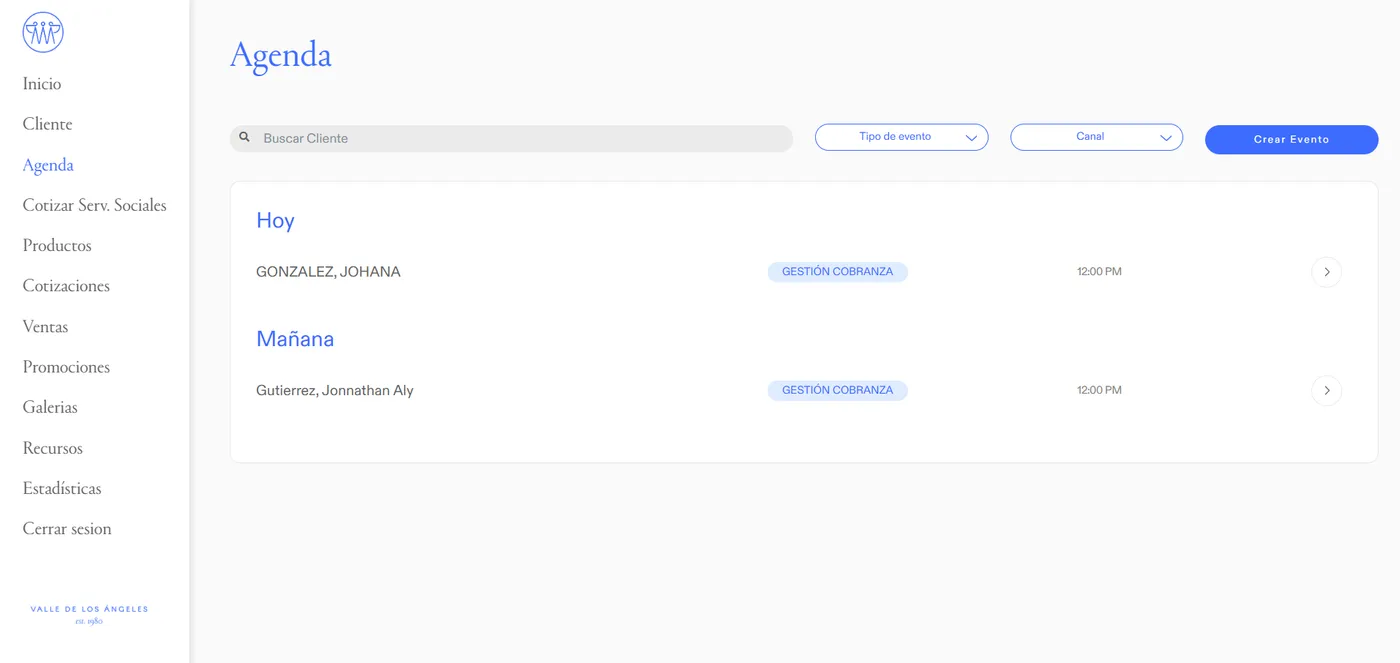Image resolution: width=1400 pixels, height=663 pixels.
Task: Expand the Tipo de evento dropdown
Action: click(901, 137)
